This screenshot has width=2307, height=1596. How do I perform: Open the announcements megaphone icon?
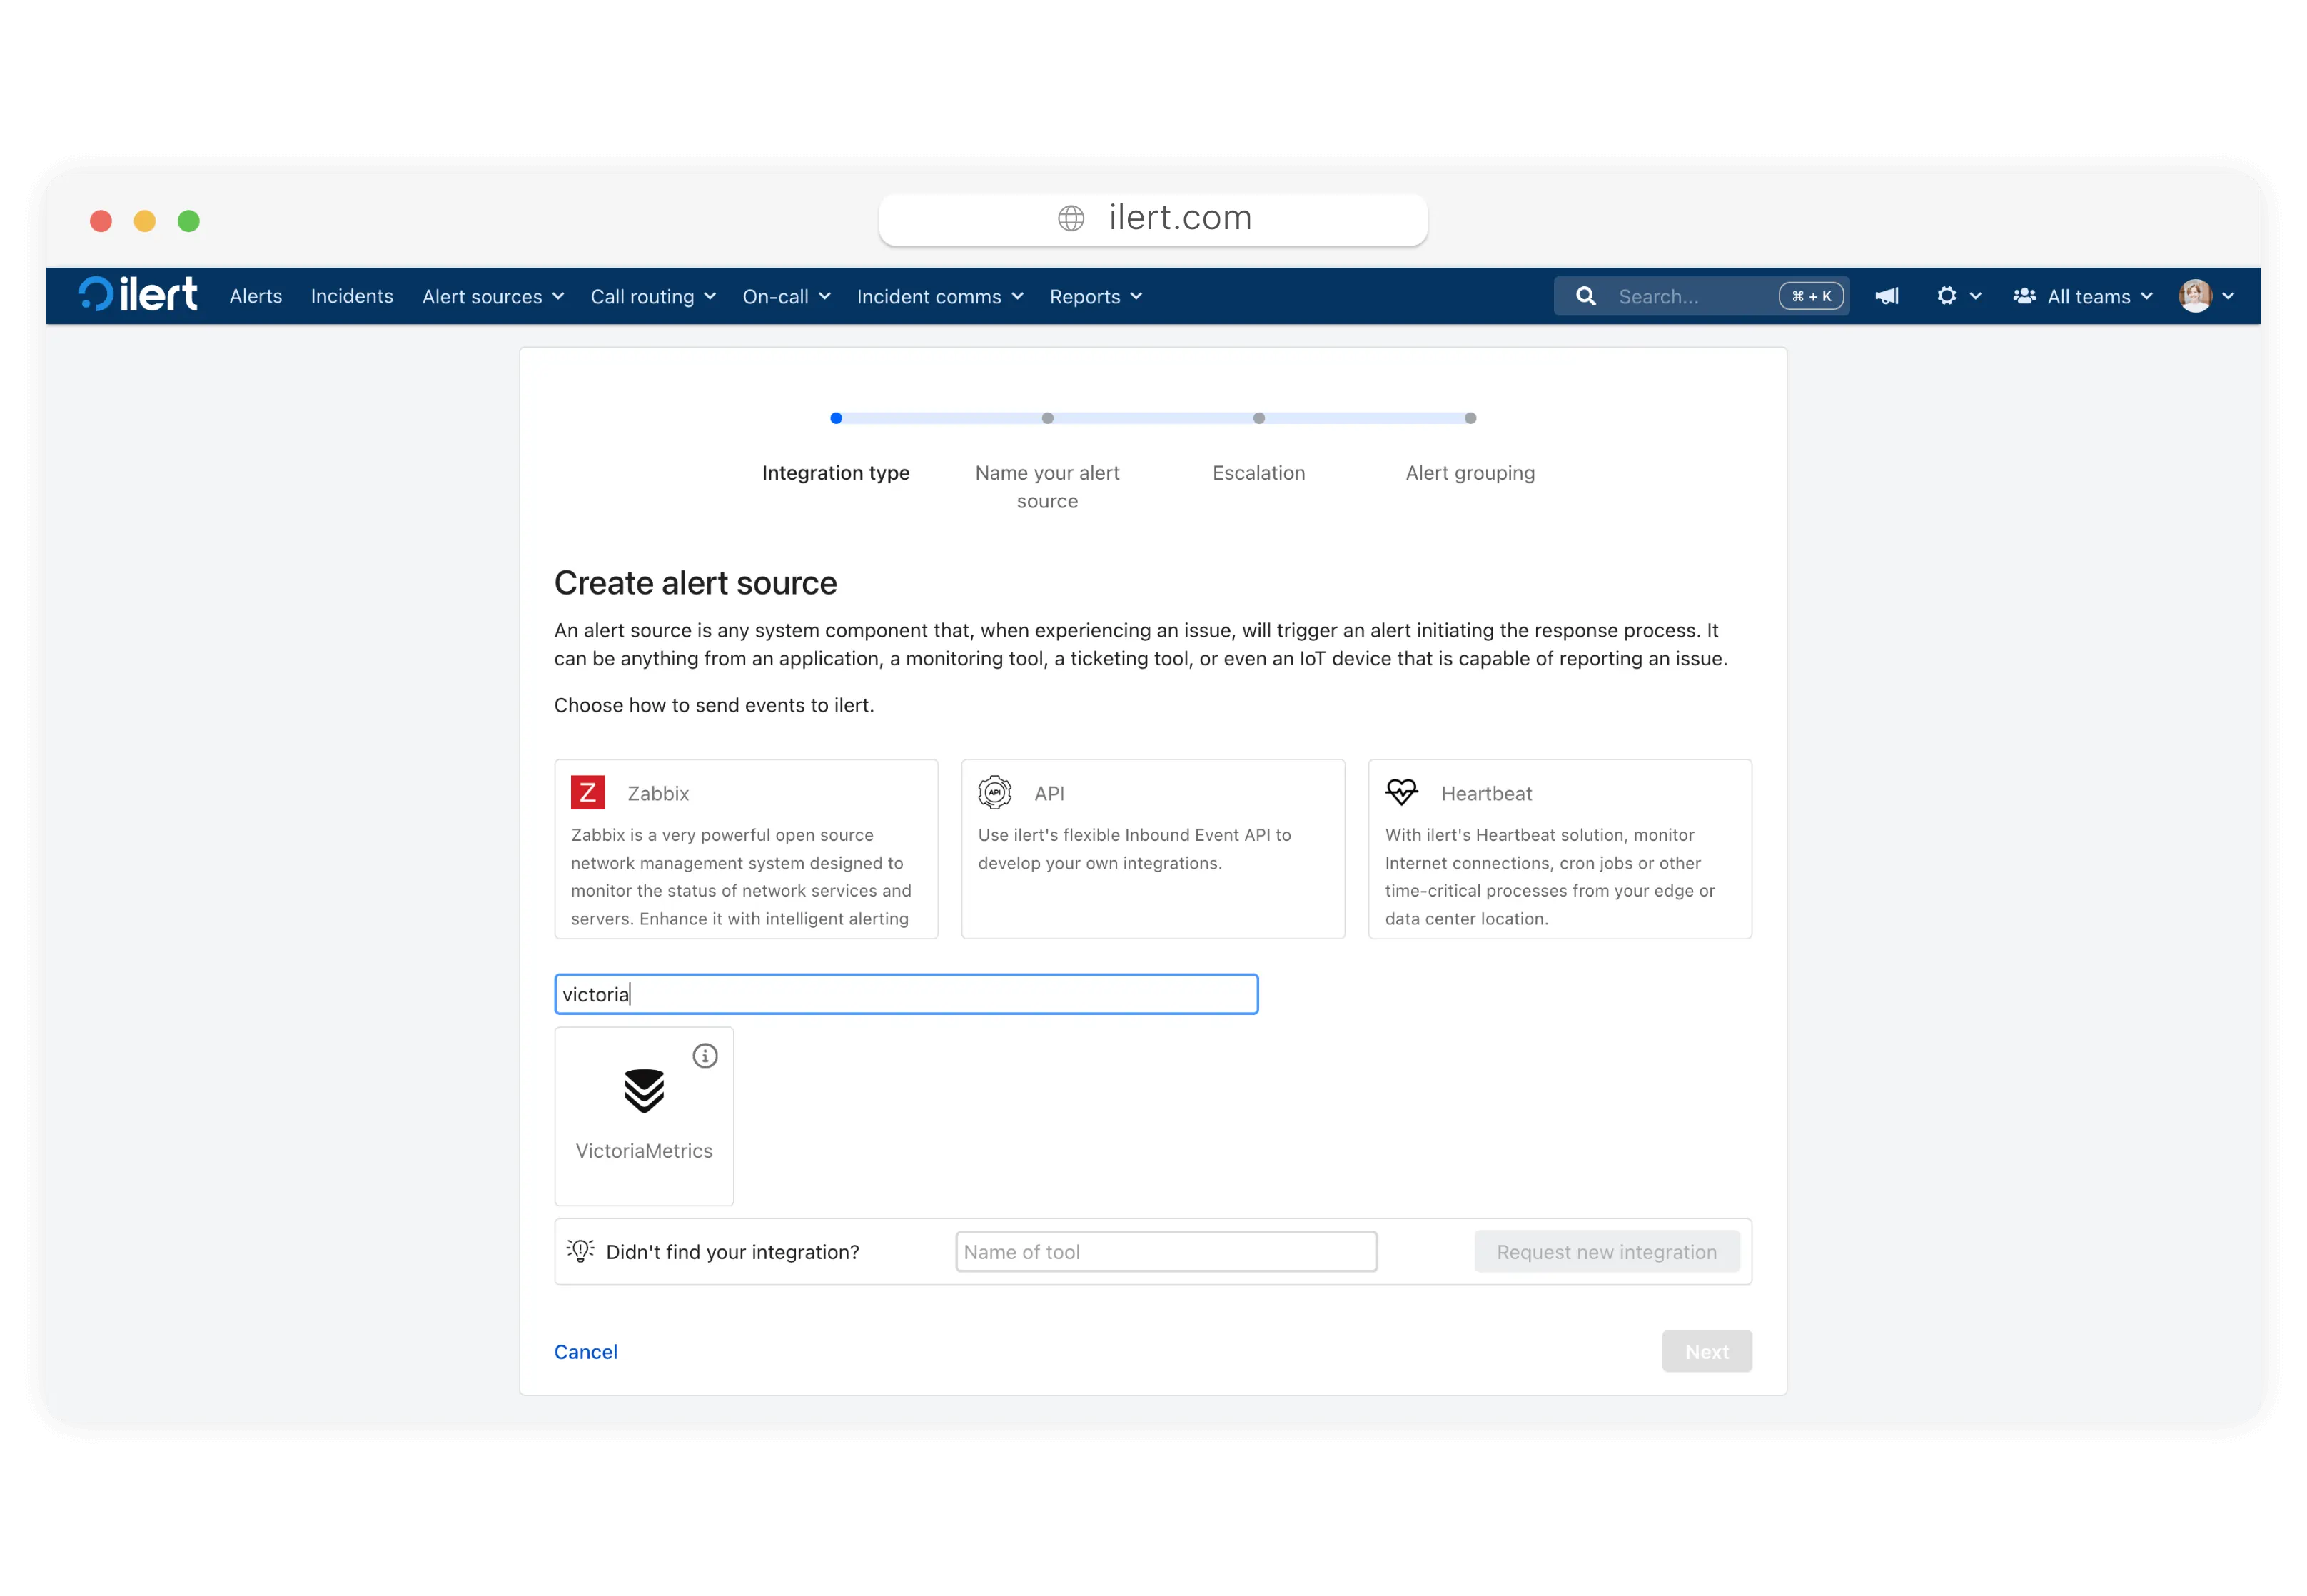pyautogui.click(x=1887, y=296)
